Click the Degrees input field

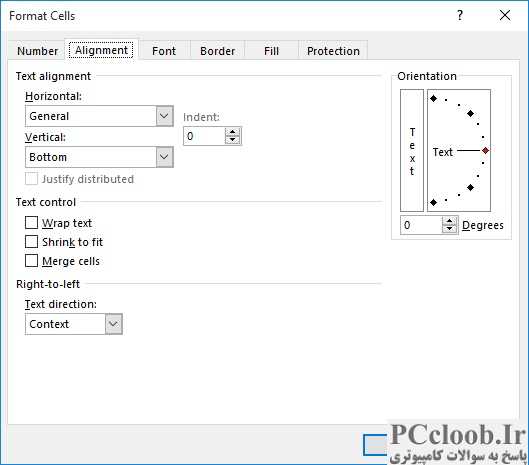click(x=421, y=225)
